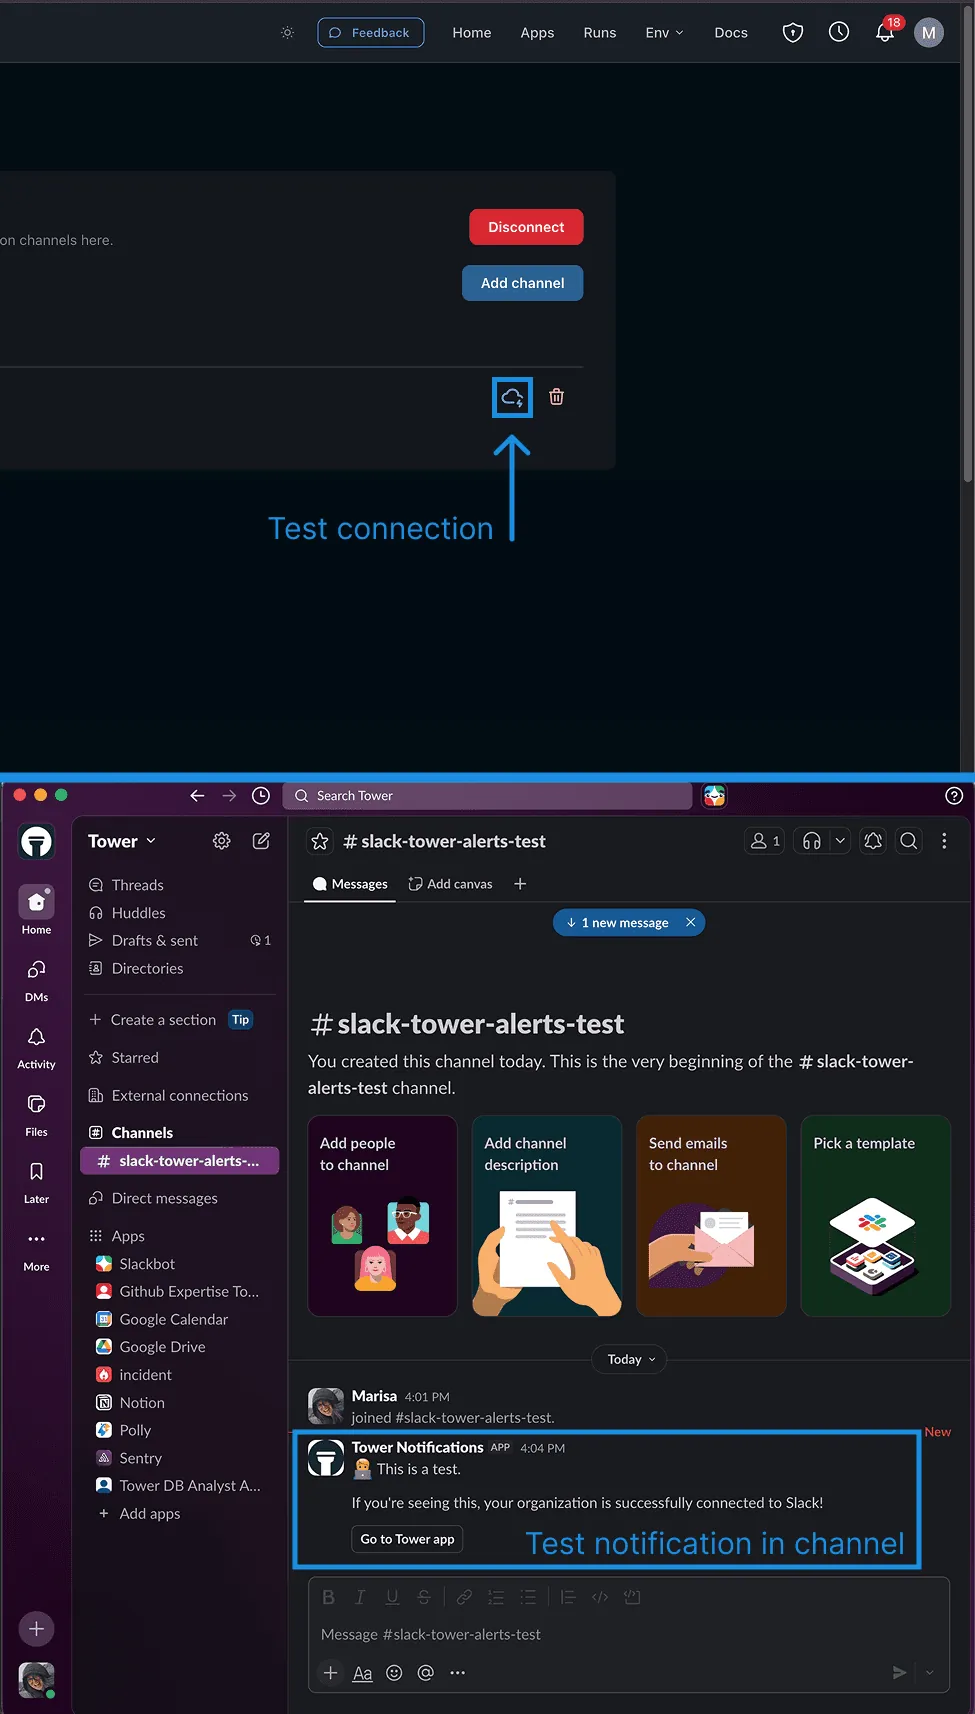Open Slack sidebar settings gear
This screenshot has width=975, height=1714.
point(222,841)
